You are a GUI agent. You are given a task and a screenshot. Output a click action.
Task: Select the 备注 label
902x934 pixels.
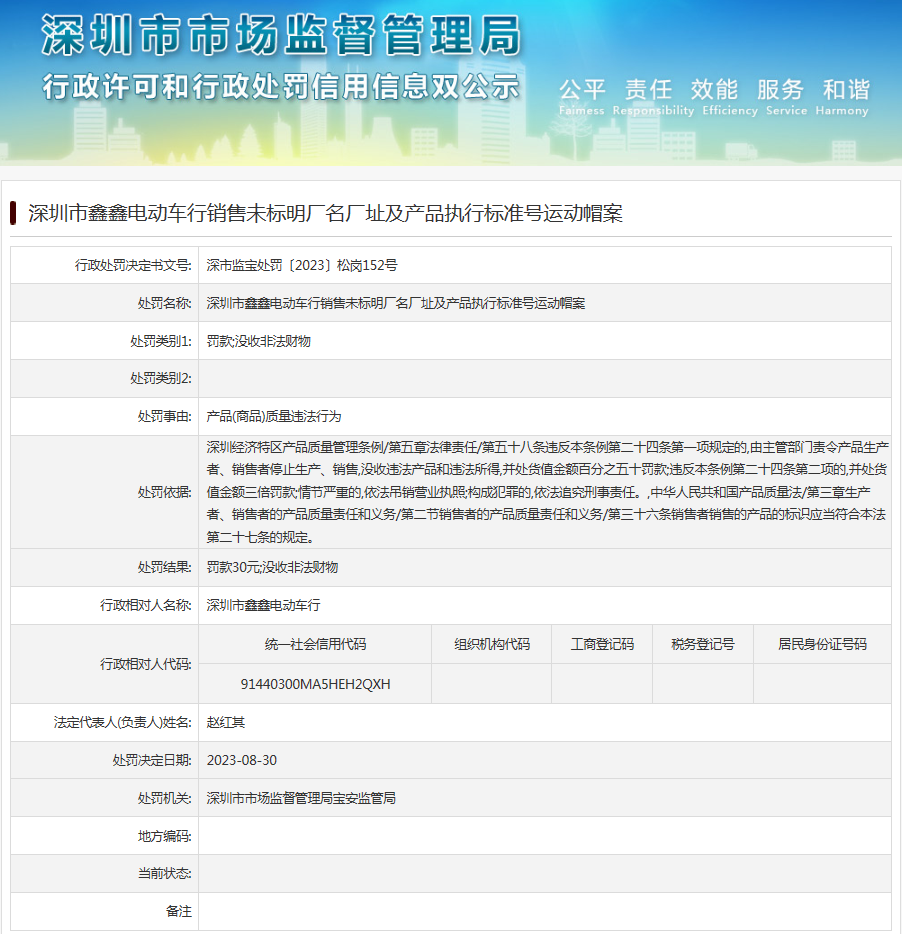(179, 911)
